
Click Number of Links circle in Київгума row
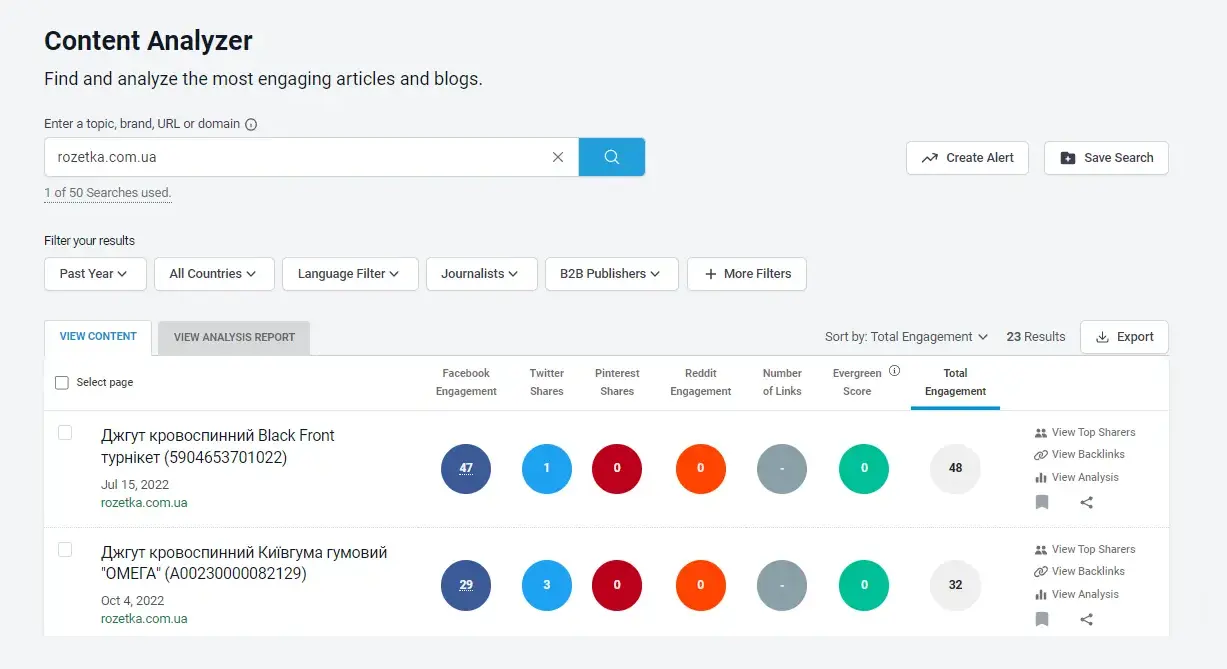tap(782, 585)
